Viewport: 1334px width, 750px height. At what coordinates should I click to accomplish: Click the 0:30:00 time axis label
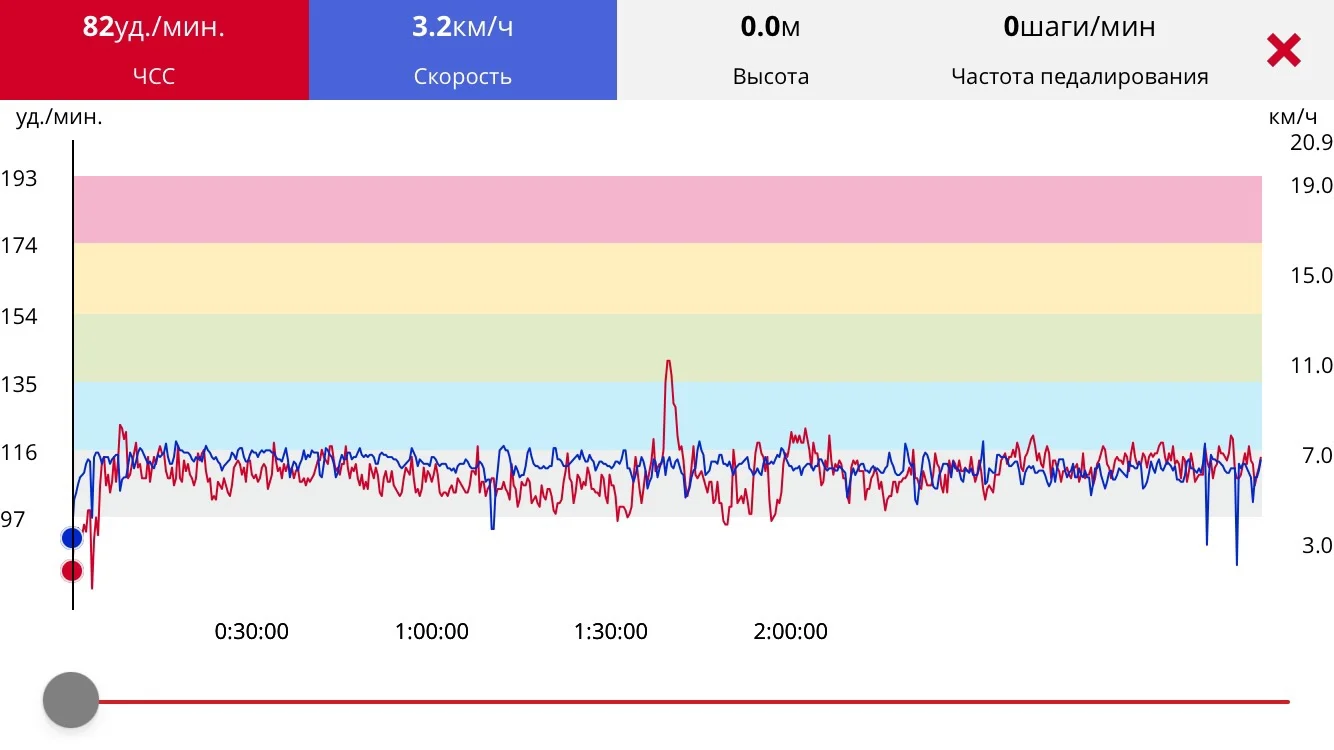tap(252, 632)
